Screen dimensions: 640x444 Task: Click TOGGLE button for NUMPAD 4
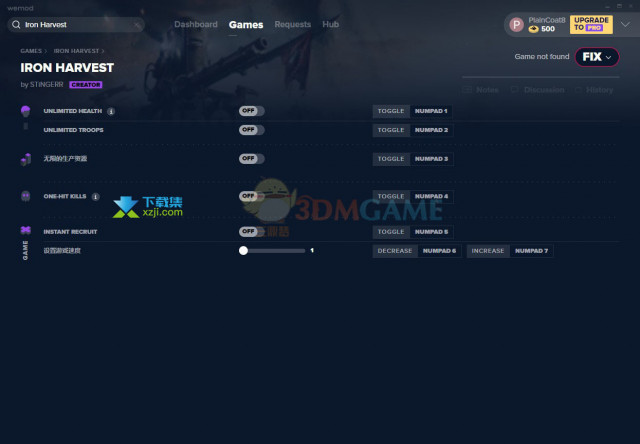pos(391,196)
